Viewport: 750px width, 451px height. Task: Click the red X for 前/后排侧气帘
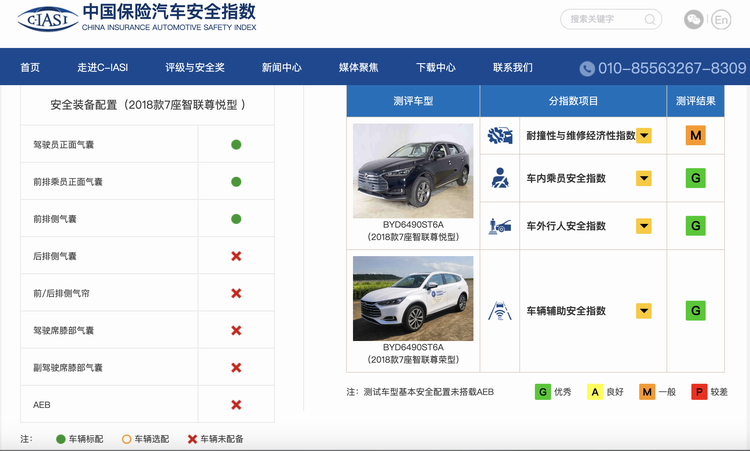coord(236,293)
